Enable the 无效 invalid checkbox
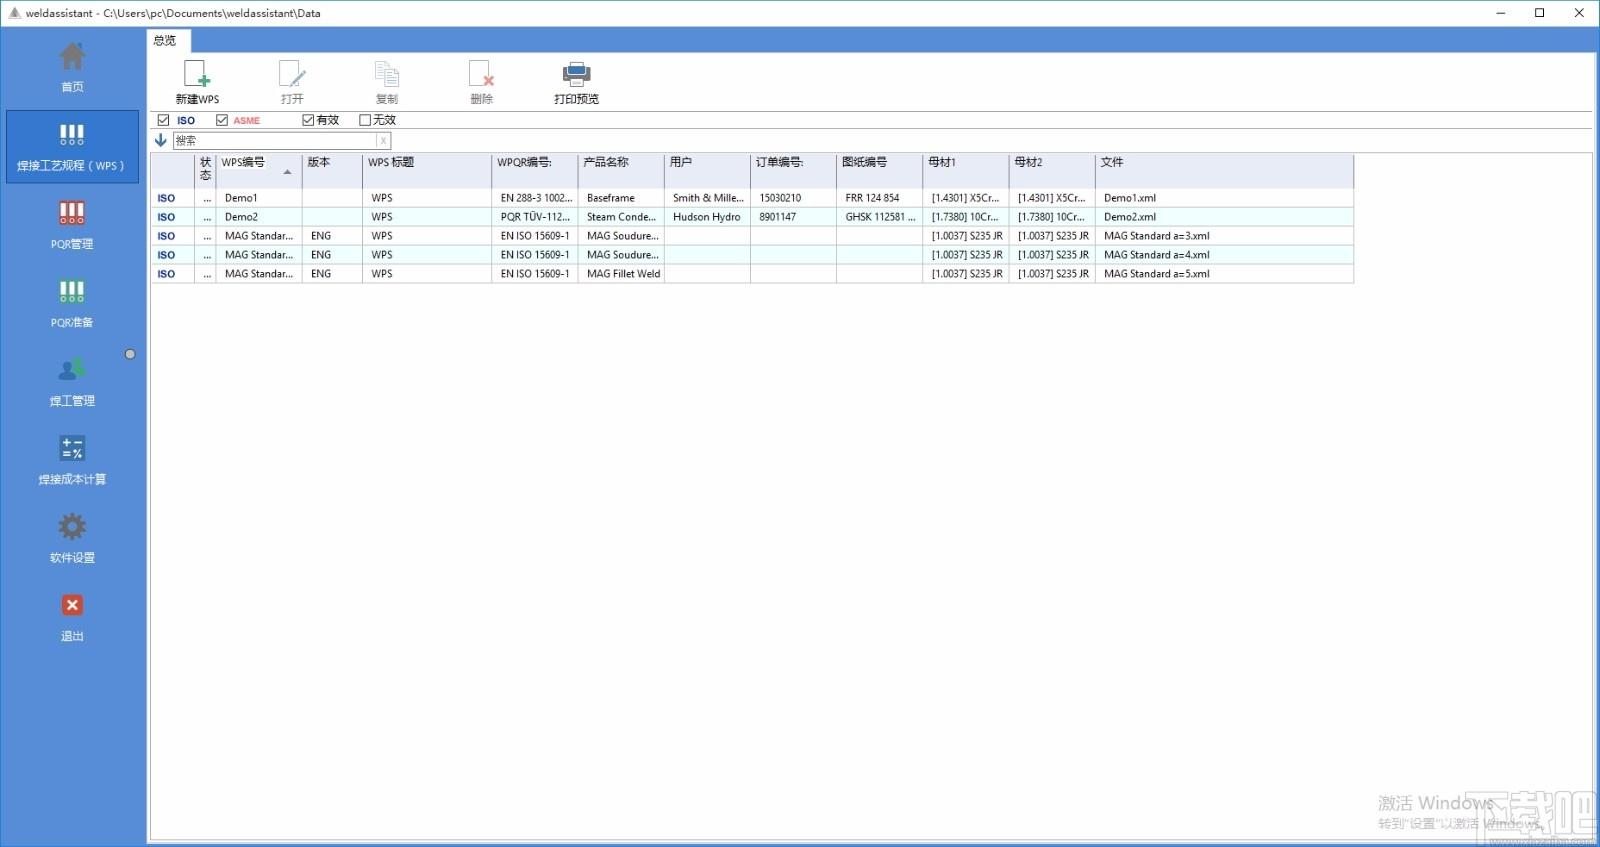Image resolution: width=1600 pixels, height=847 pixels. tap(365, 120)
